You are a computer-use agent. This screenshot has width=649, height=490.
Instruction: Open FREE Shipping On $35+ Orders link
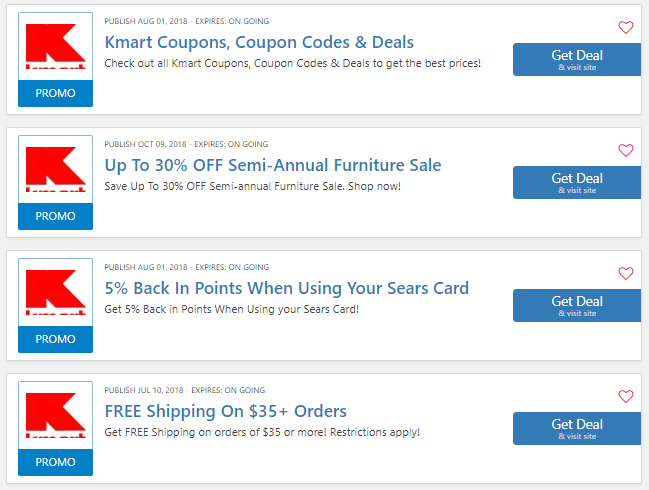226,411
